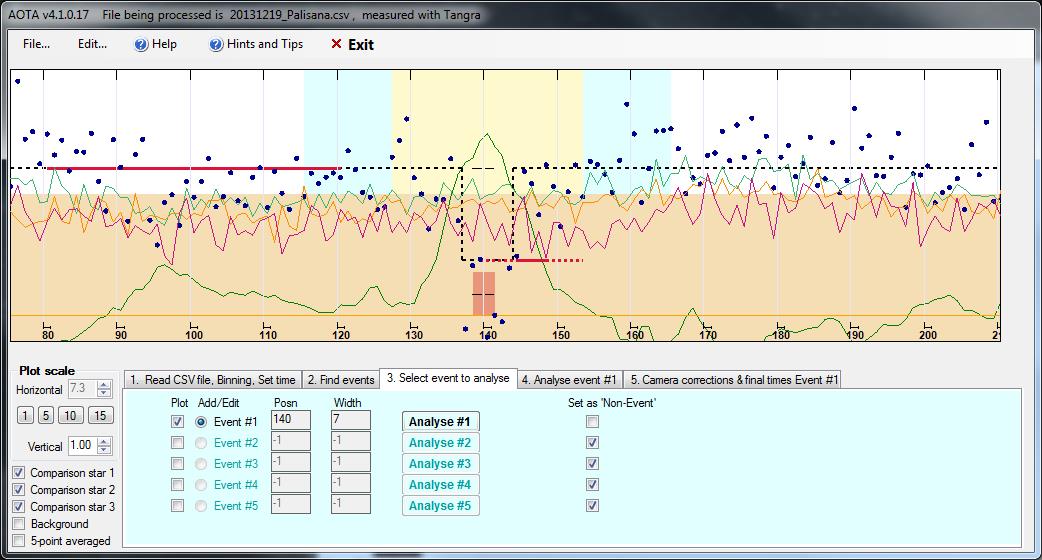1042x560 pixels.
Task: Uncheck Non-Event checkbox for Event #4
Action: coord(592,484)
